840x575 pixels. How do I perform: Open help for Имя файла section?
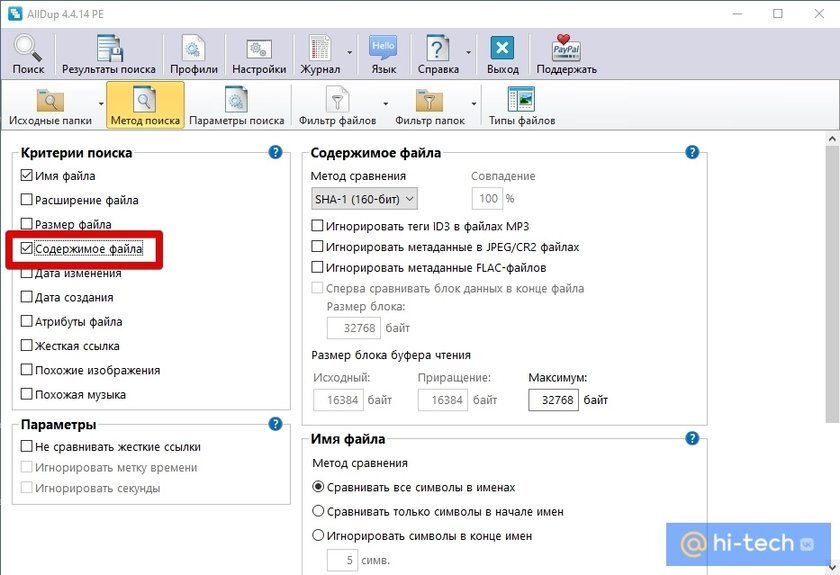point(692,438)
